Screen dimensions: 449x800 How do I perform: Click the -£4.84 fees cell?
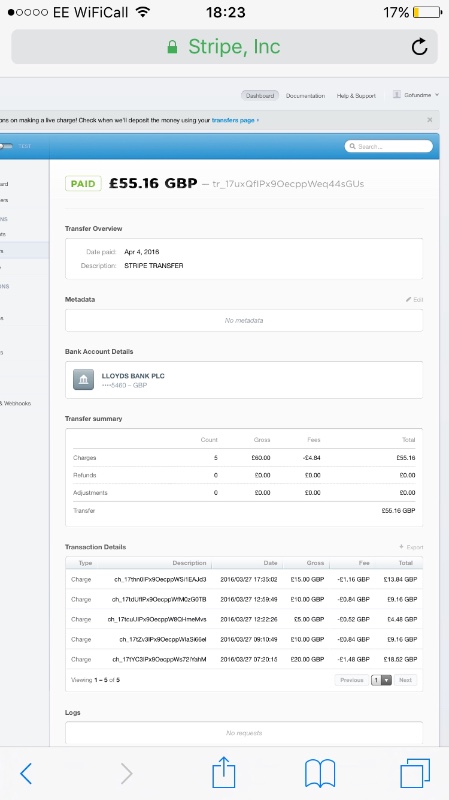[x=311, y=458]
